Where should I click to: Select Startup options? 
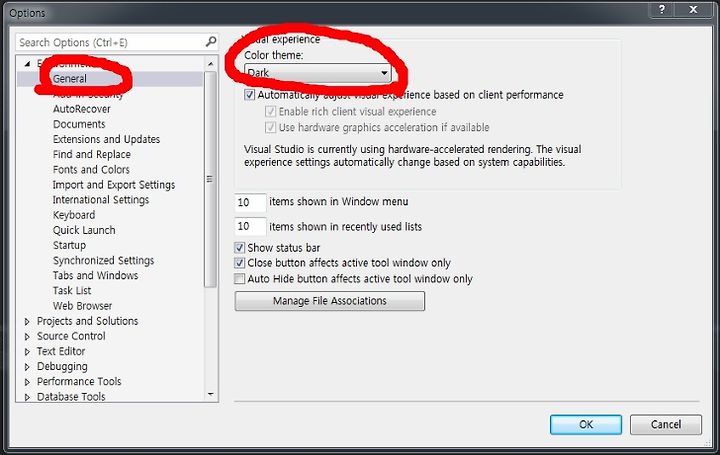(x=69, y=245)
